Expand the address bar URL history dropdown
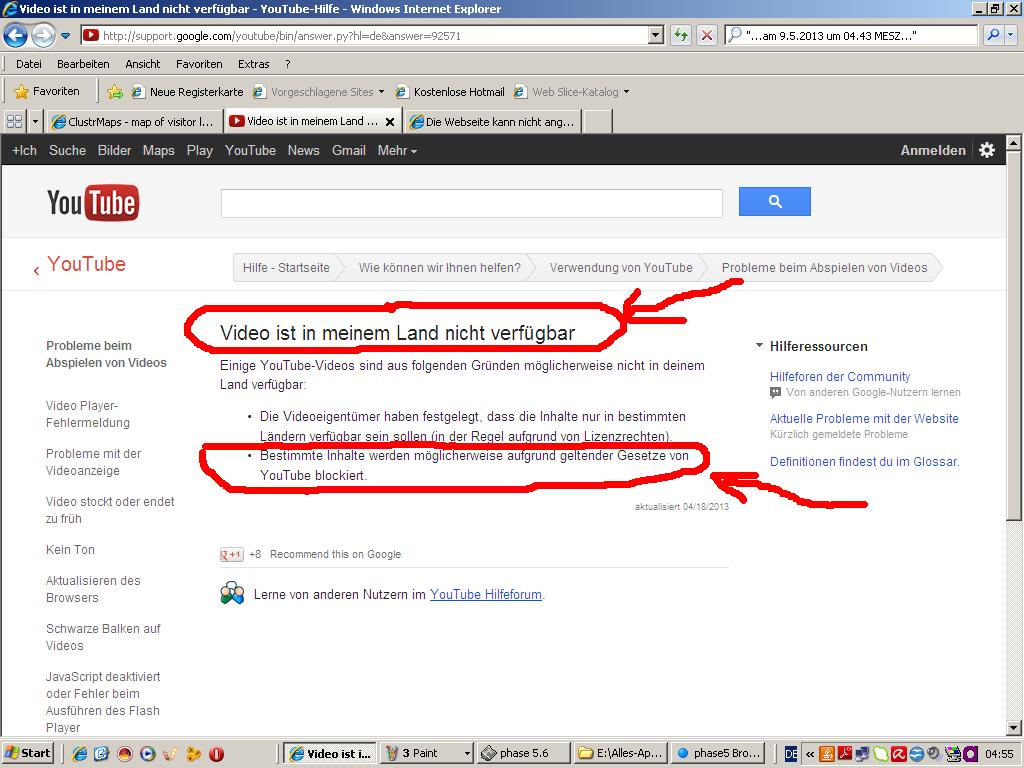Screen dimensions: 1024x768 (x=656, y=36)
